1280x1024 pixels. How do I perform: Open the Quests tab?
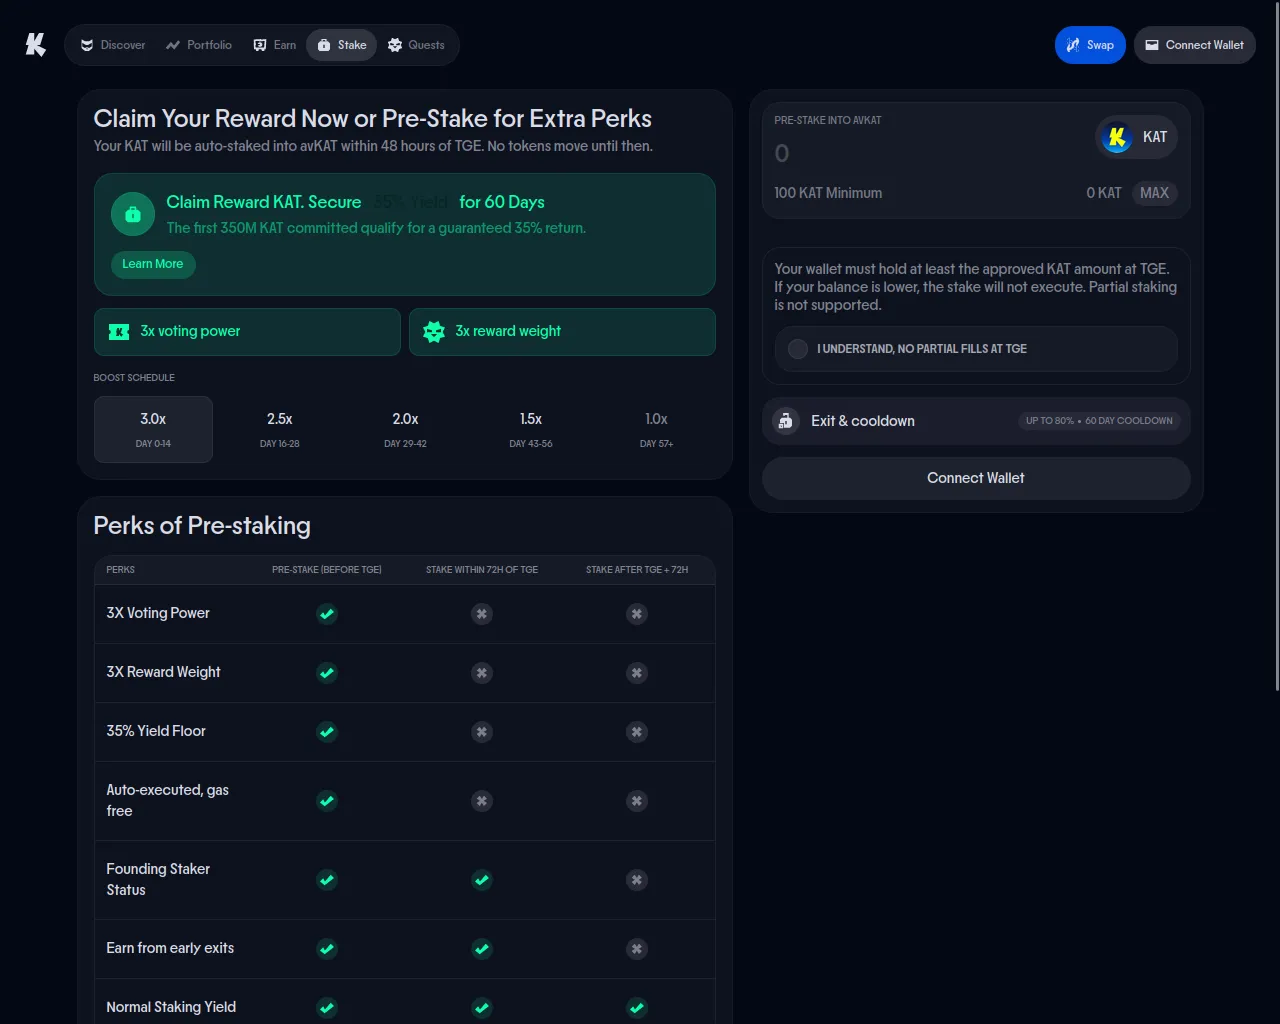(416, 45)
